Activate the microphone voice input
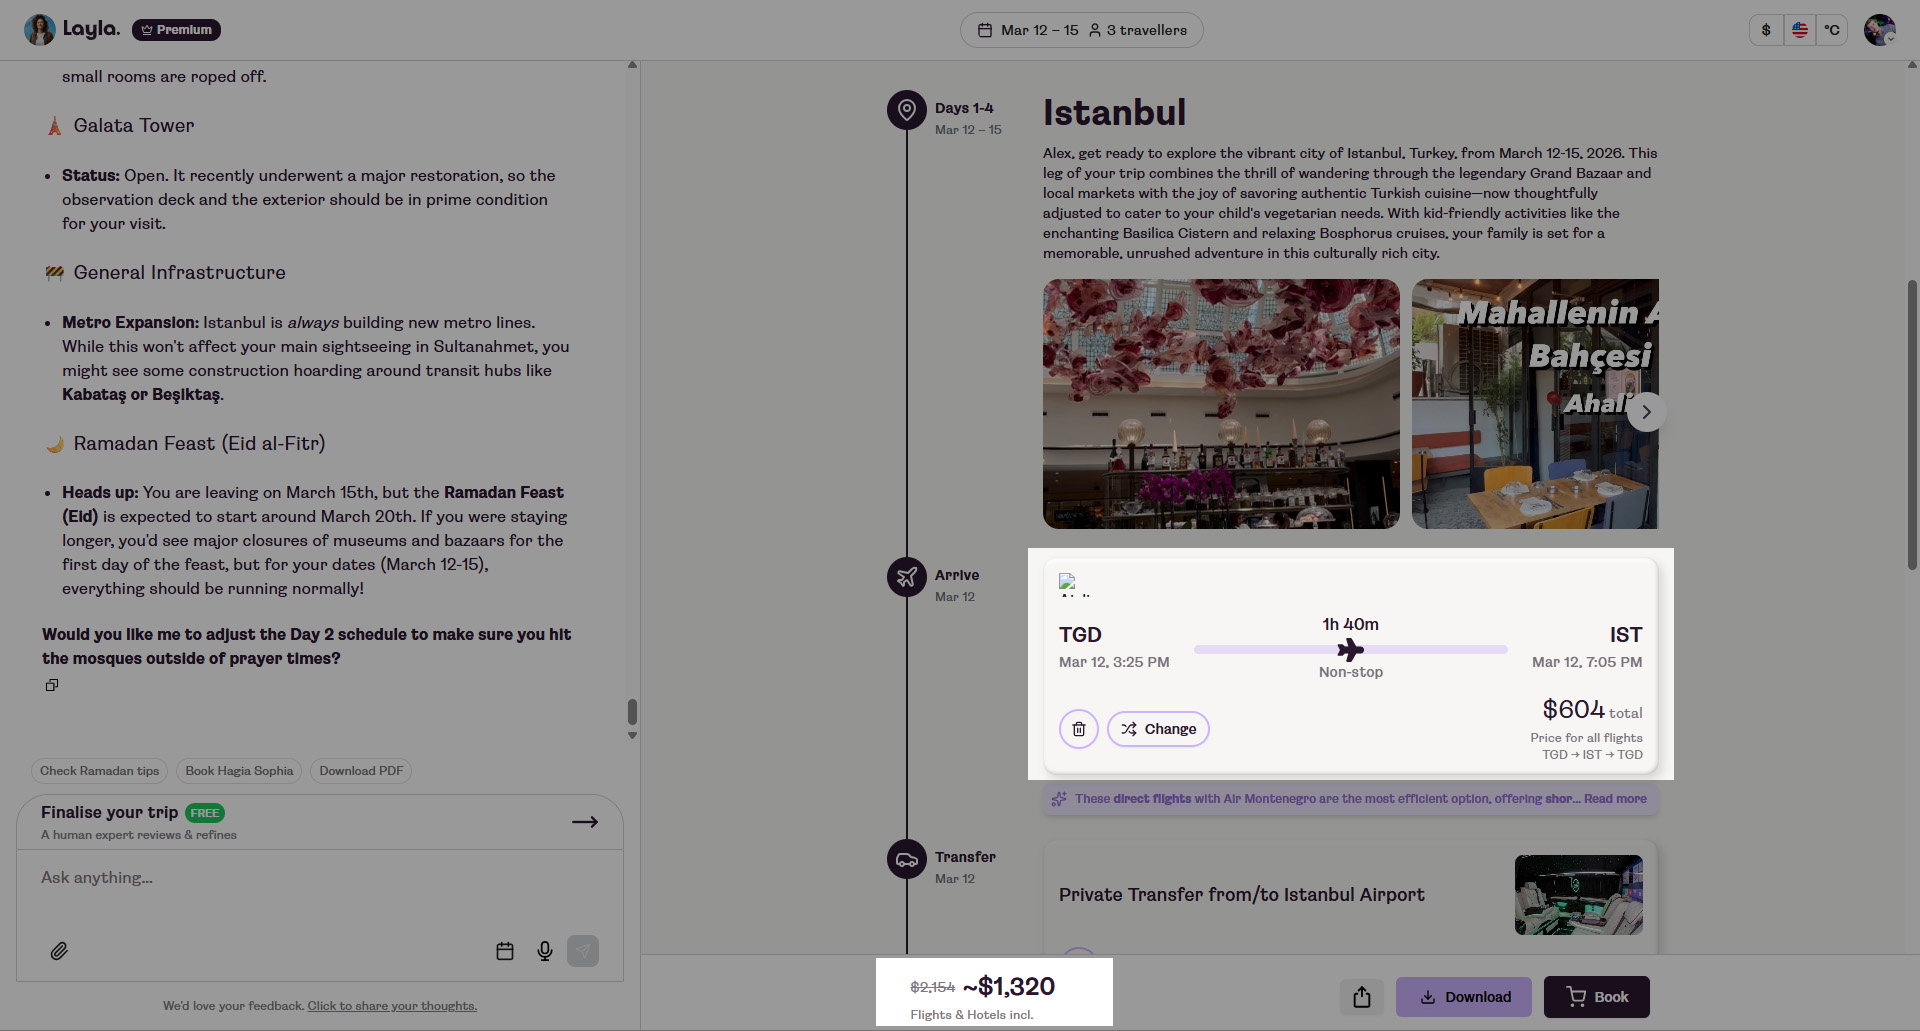This screenshot has width=1920, height=1031. [x=545, y=951]
